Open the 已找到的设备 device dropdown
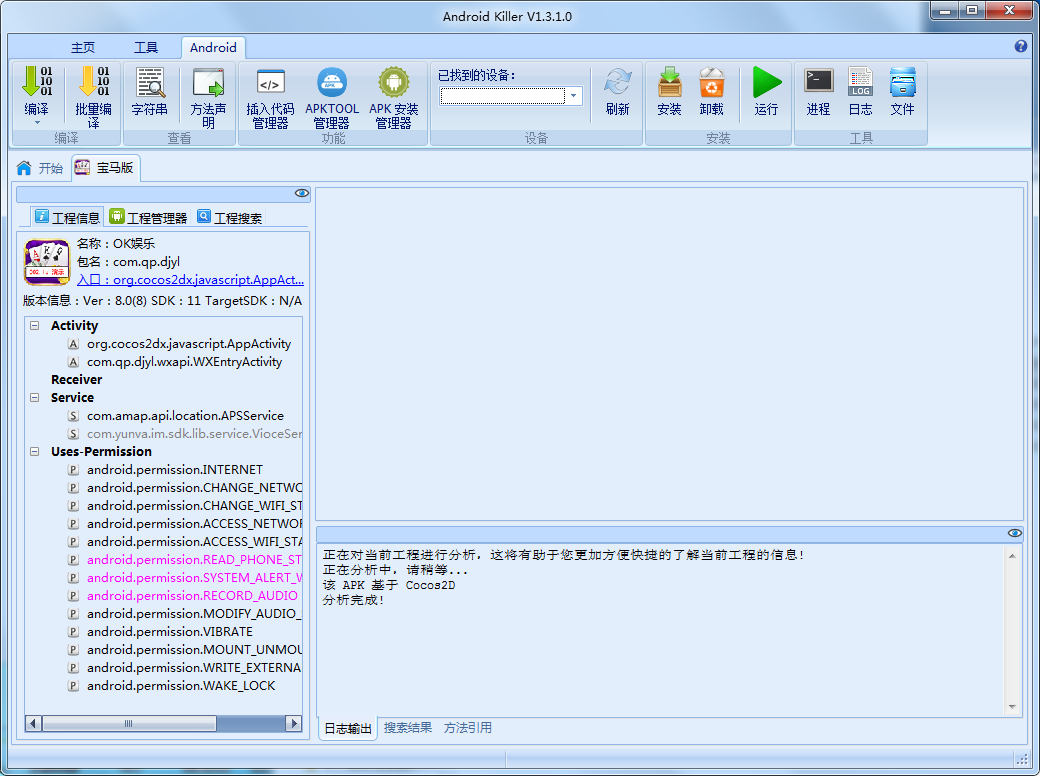The width and height of the screenshot is (1040, 776). (574, 96)
